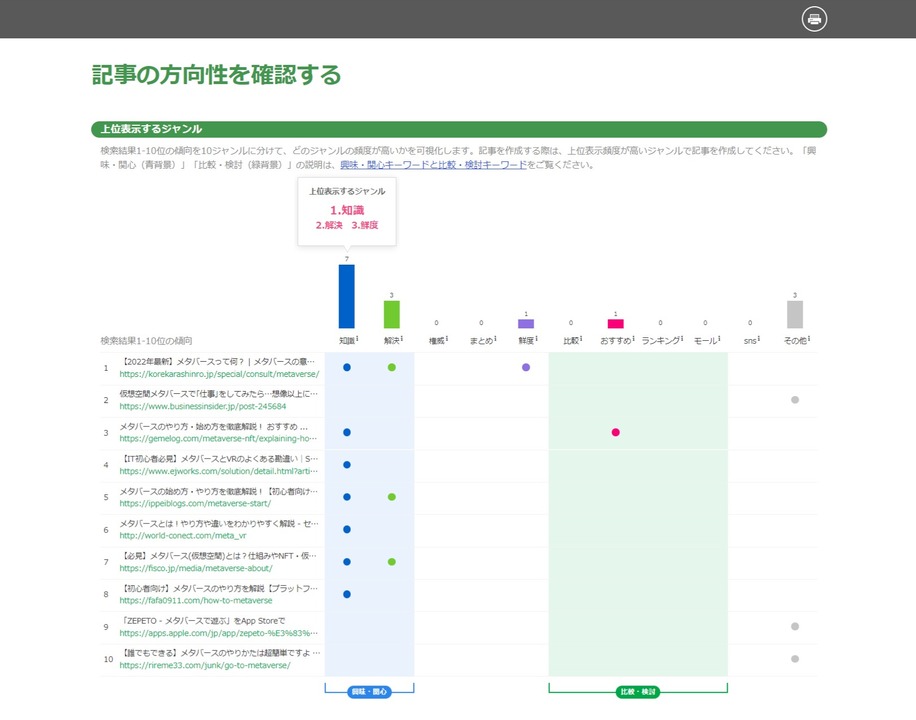Click the blue 知識 dot in row 6
Image resolution: width=916 pixels, height=720 pixels.
[347, 529]
